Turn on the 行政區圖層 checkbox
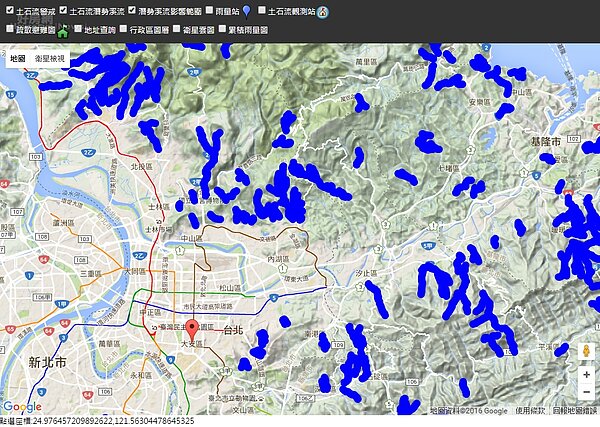Image resolution: width=600 pixels, height=427 pixels. click(x=123, y=29)
